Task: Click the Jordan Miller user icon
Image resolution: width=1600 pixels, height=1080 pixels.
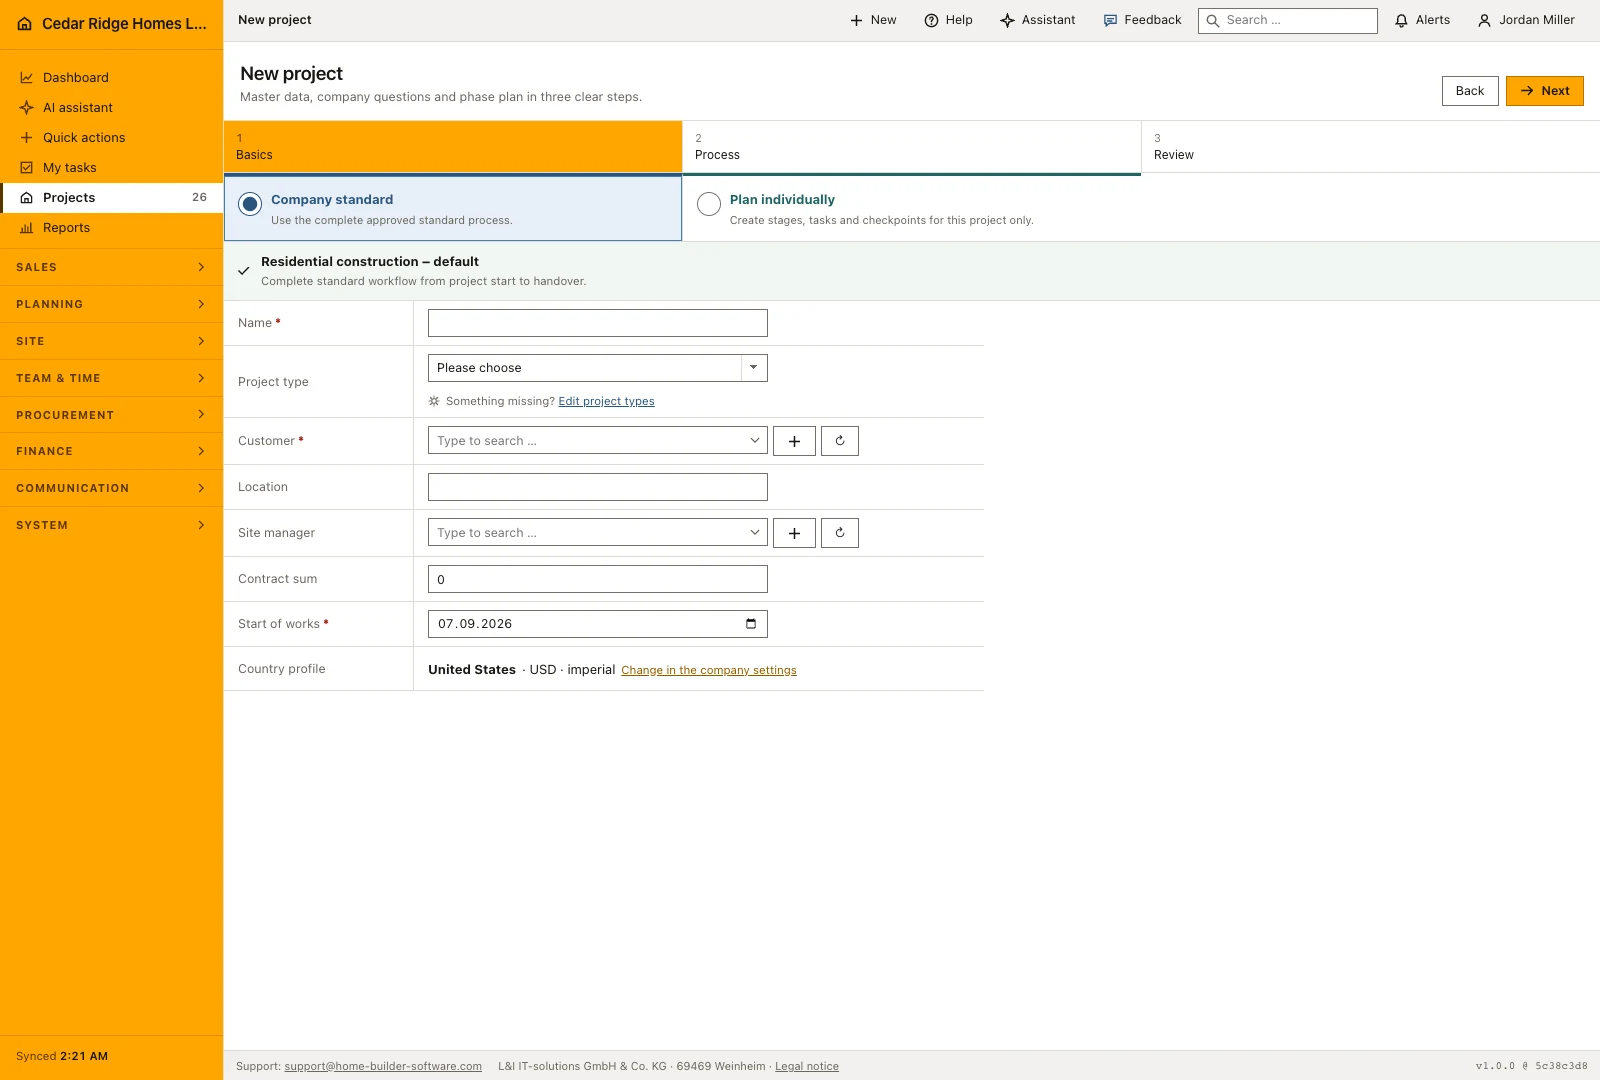Action: point(1484,20)
